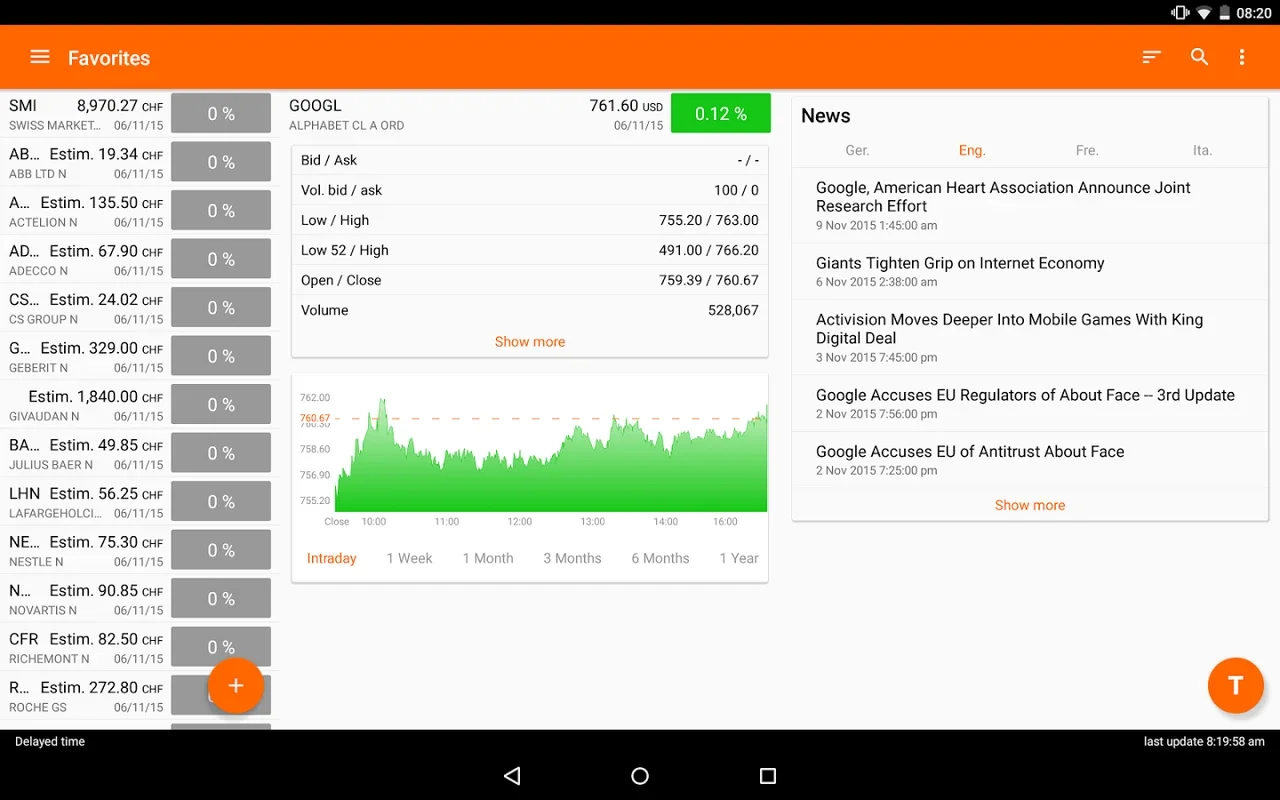Tap Android back navigation button

pos(512,776)
